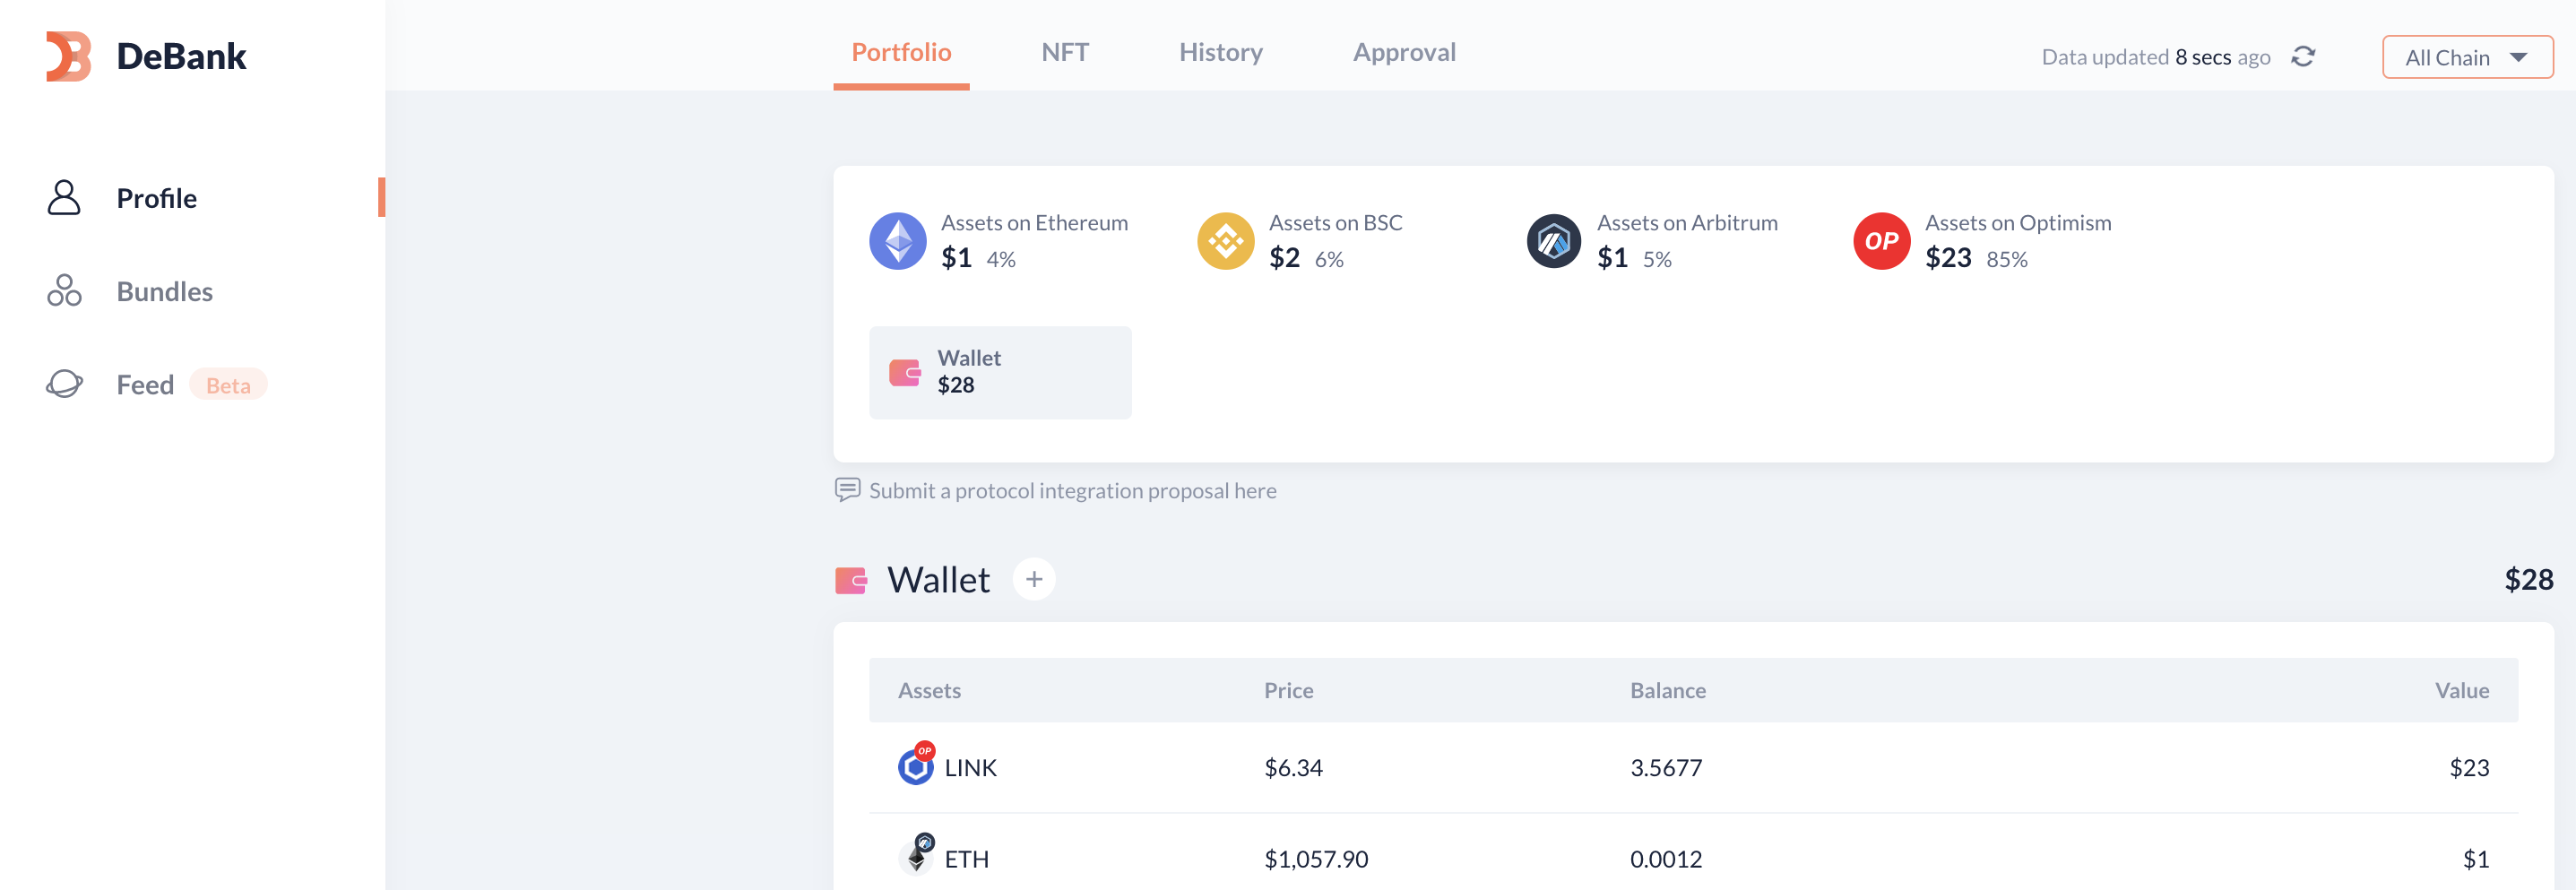Viewport: 2576px width, 890px height.
Task: Click the BSC chain icon
Action: pos(1225,241)
